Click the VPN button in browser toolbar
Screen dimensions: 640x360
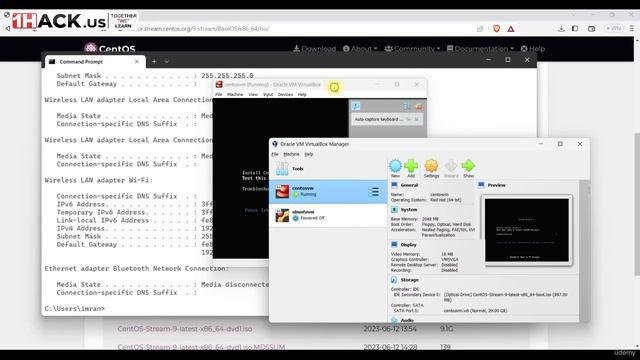click(x=613, y=29)
